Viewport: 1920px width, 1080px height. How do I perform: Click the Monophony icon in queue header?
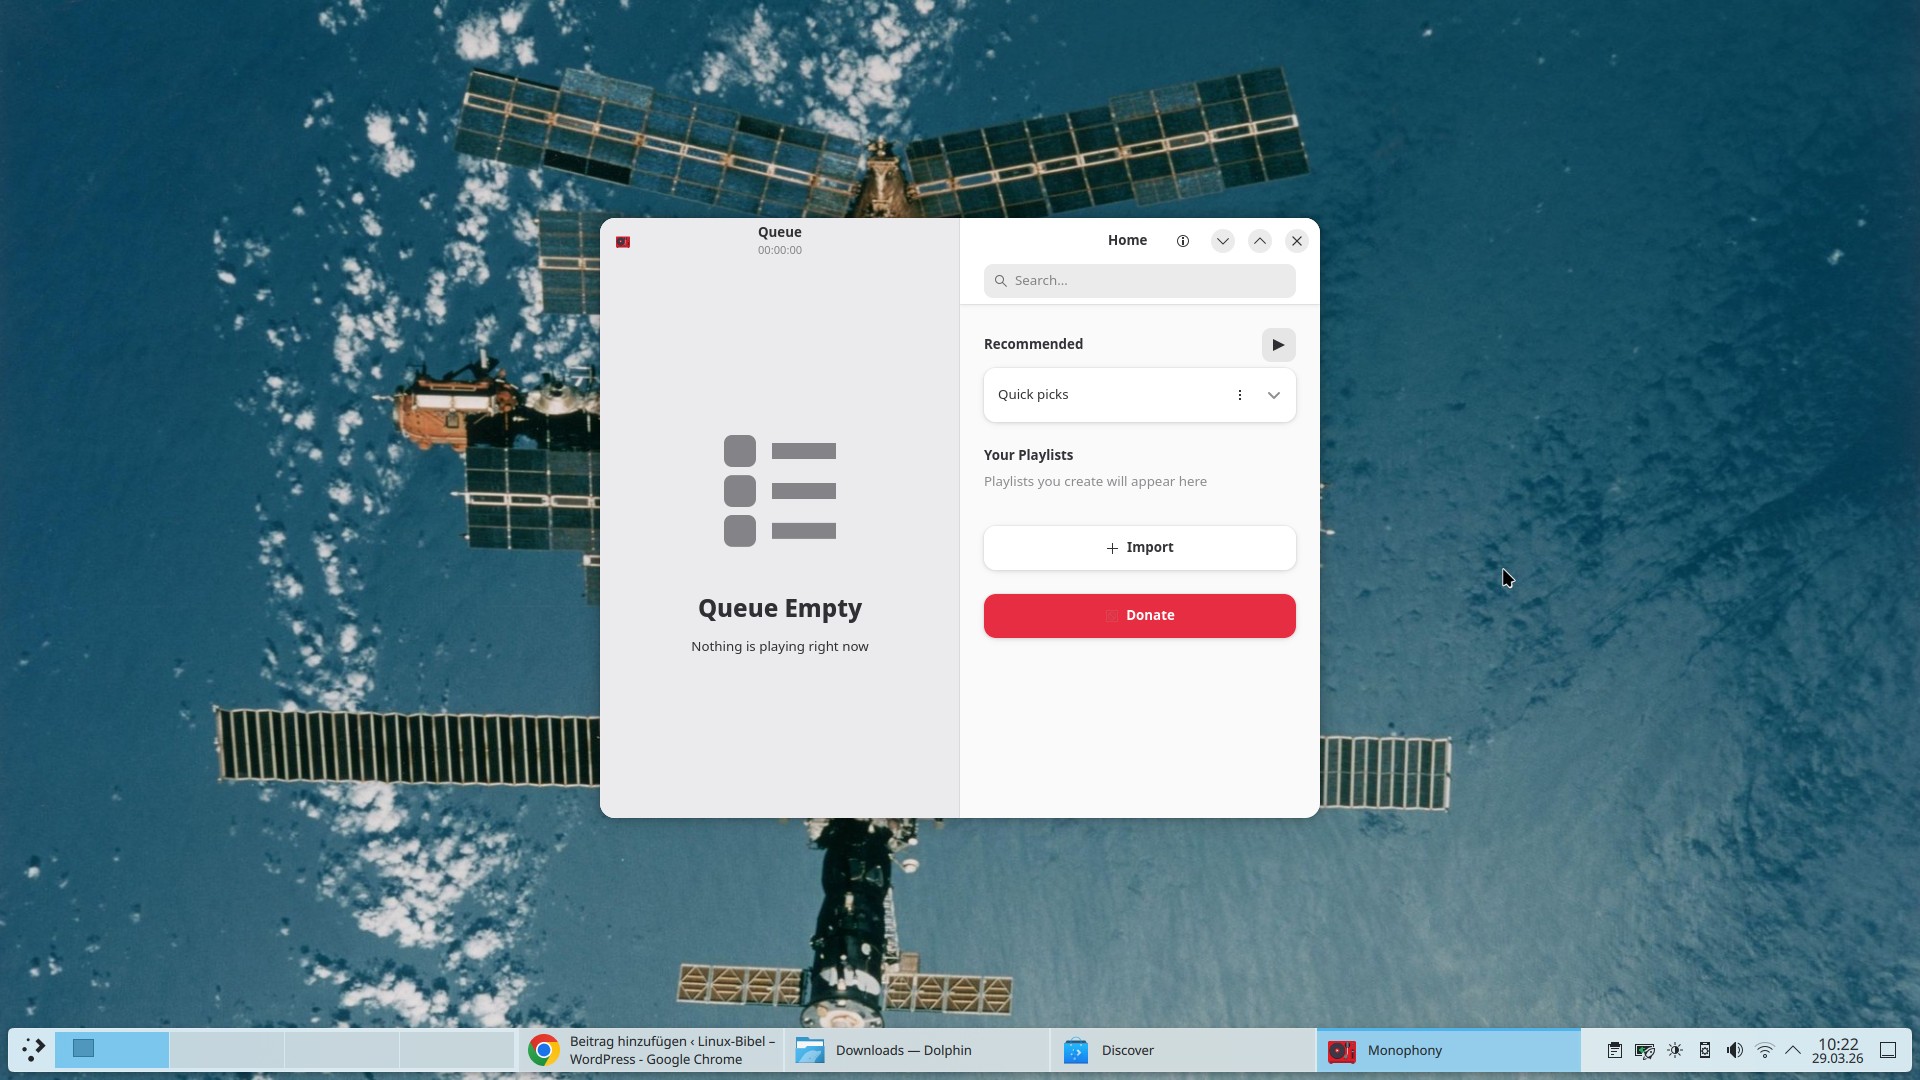point(623,242)
